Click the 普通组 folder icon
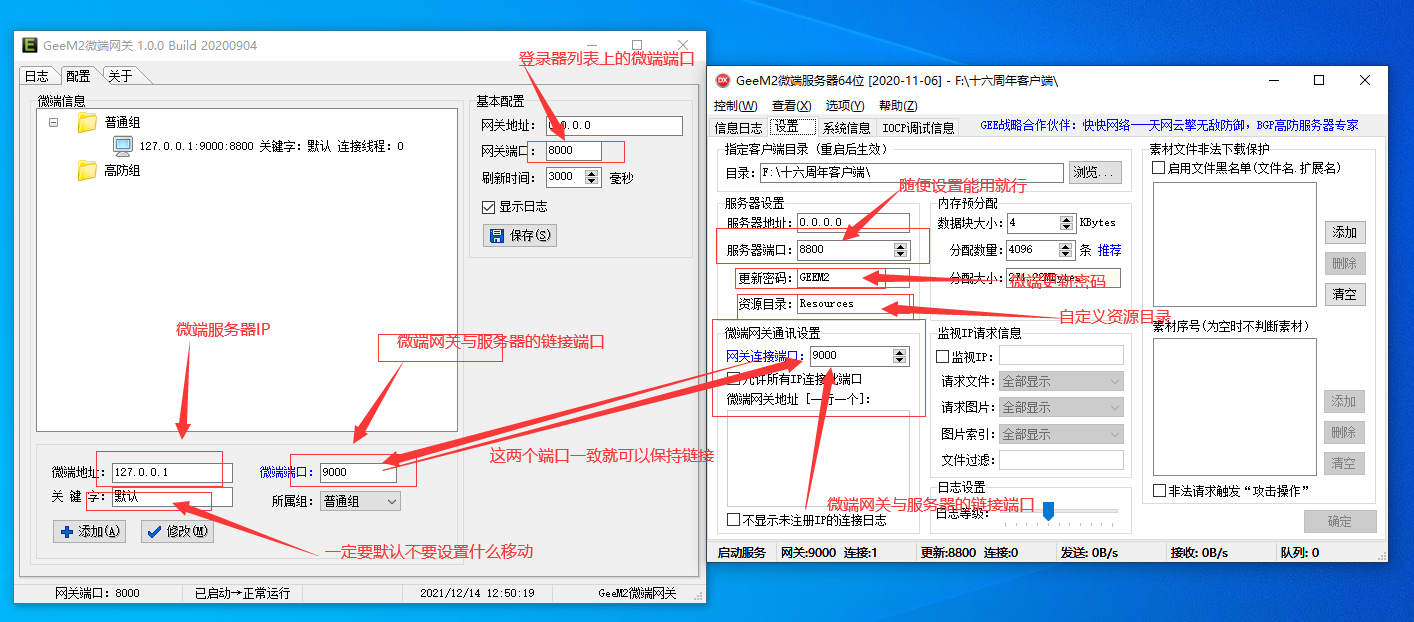The width and height of the screenshot is (1414, 622). [87, 122]
